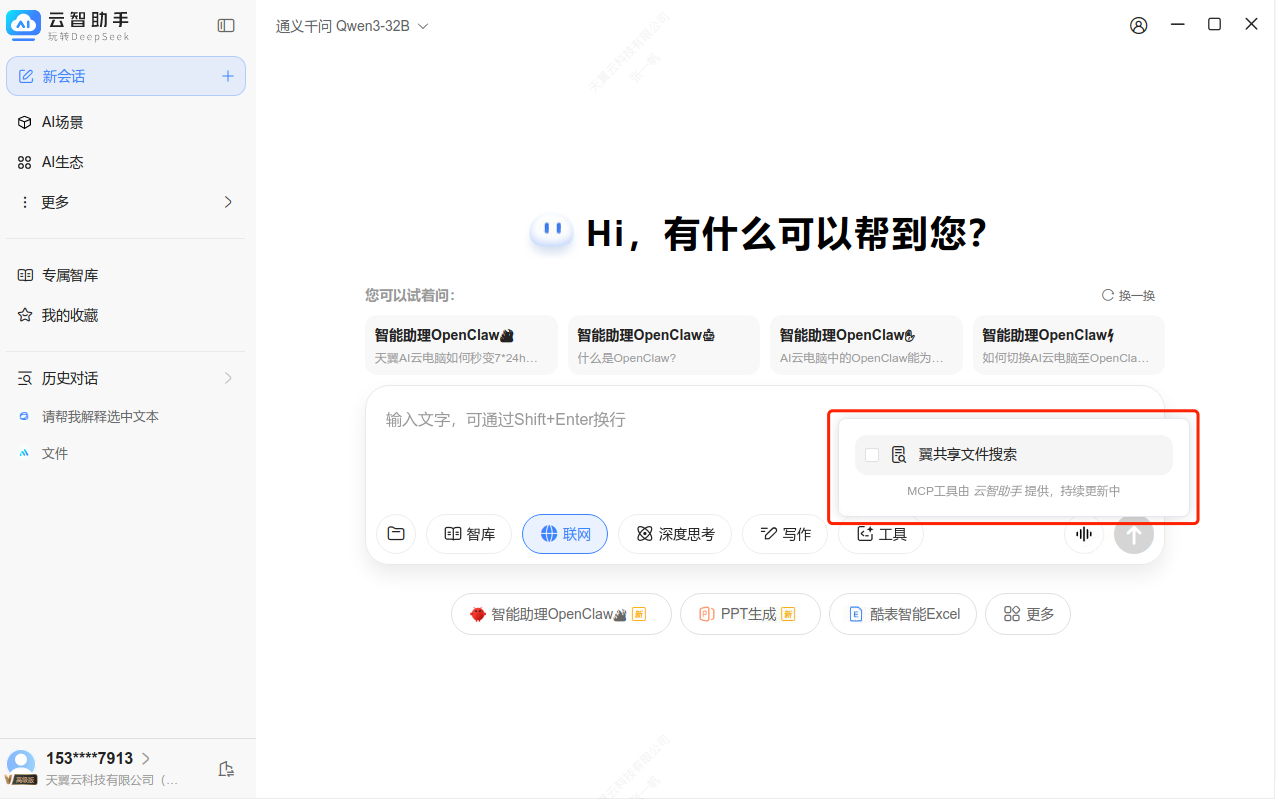Click the globe icon in 联网 button
Screen dimensions: 1276x799
tap(548, 534)
